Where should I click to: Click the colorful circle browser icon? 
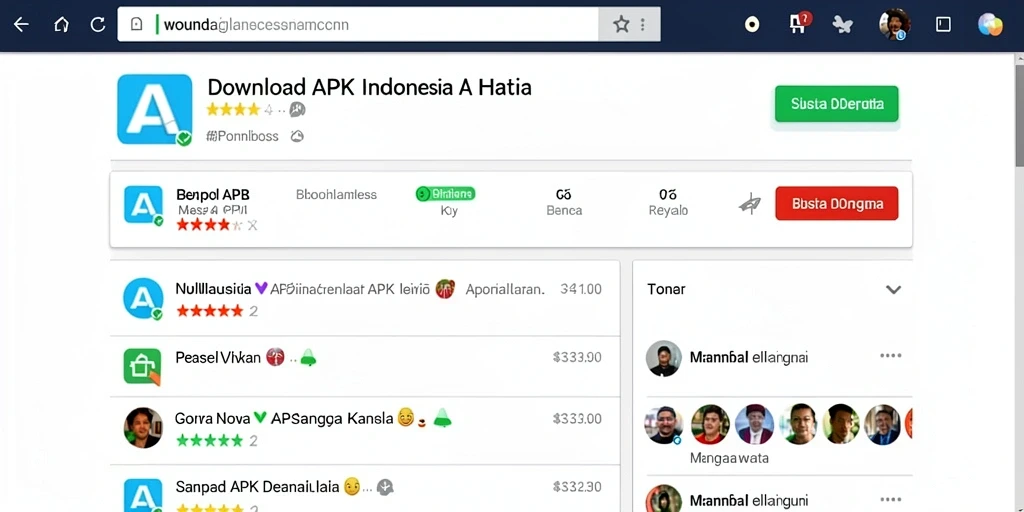pos(990,25)
